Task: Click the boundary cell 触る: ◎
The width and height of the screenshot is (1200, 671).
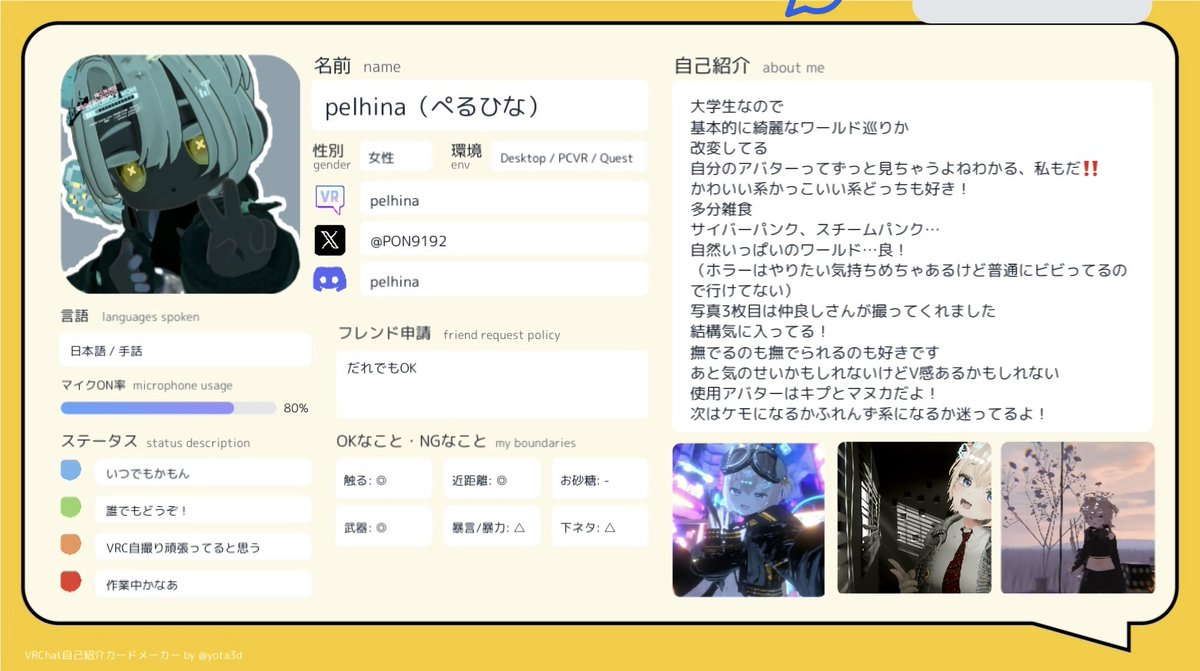Action: [x=383, y=479]
